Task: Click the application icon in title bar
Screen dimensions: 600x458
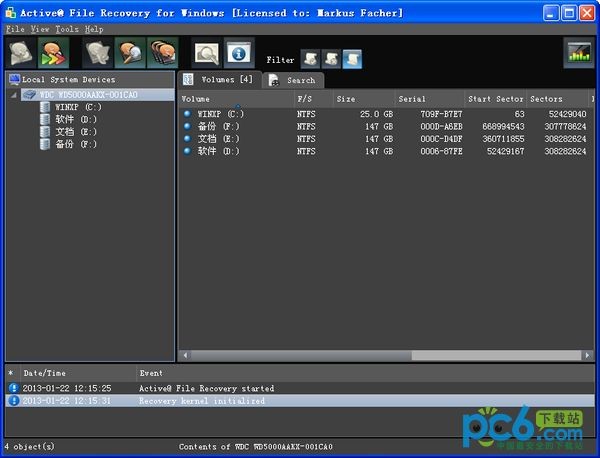Action: pos(11,13)
